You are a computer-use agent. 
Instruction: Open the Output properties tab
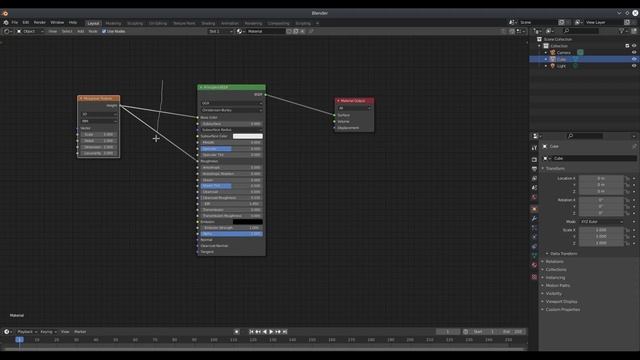(534, 169)
